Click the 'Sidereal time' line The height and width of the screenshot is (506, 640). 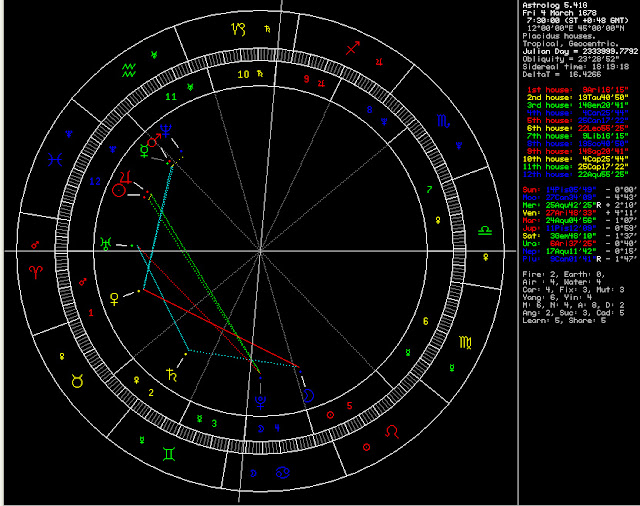(576, 67)
